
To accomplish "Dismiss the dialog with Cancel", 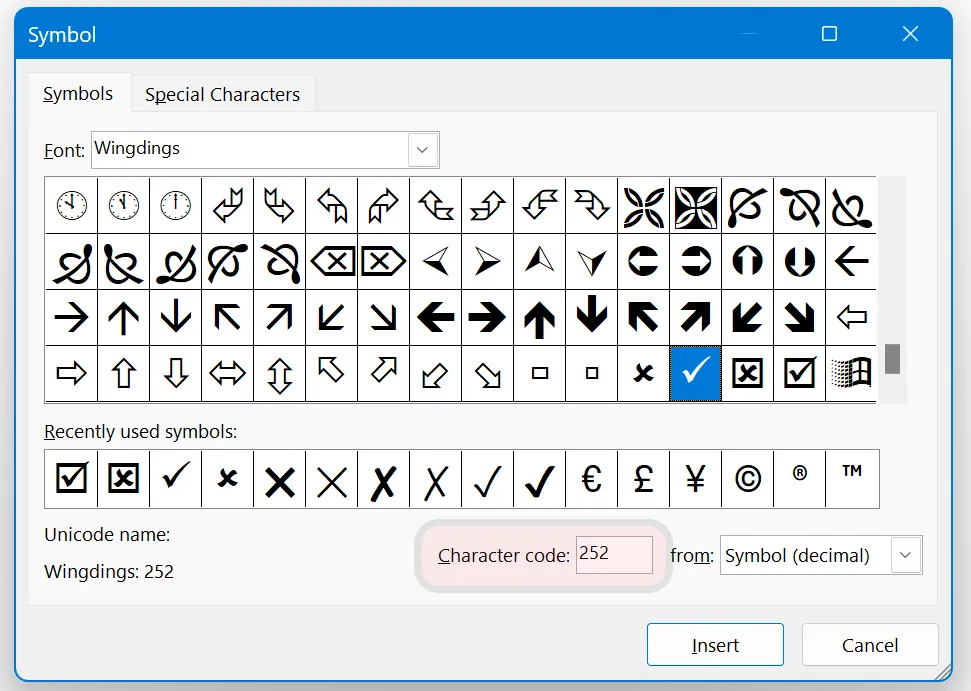I will click(x=869, y=644).
